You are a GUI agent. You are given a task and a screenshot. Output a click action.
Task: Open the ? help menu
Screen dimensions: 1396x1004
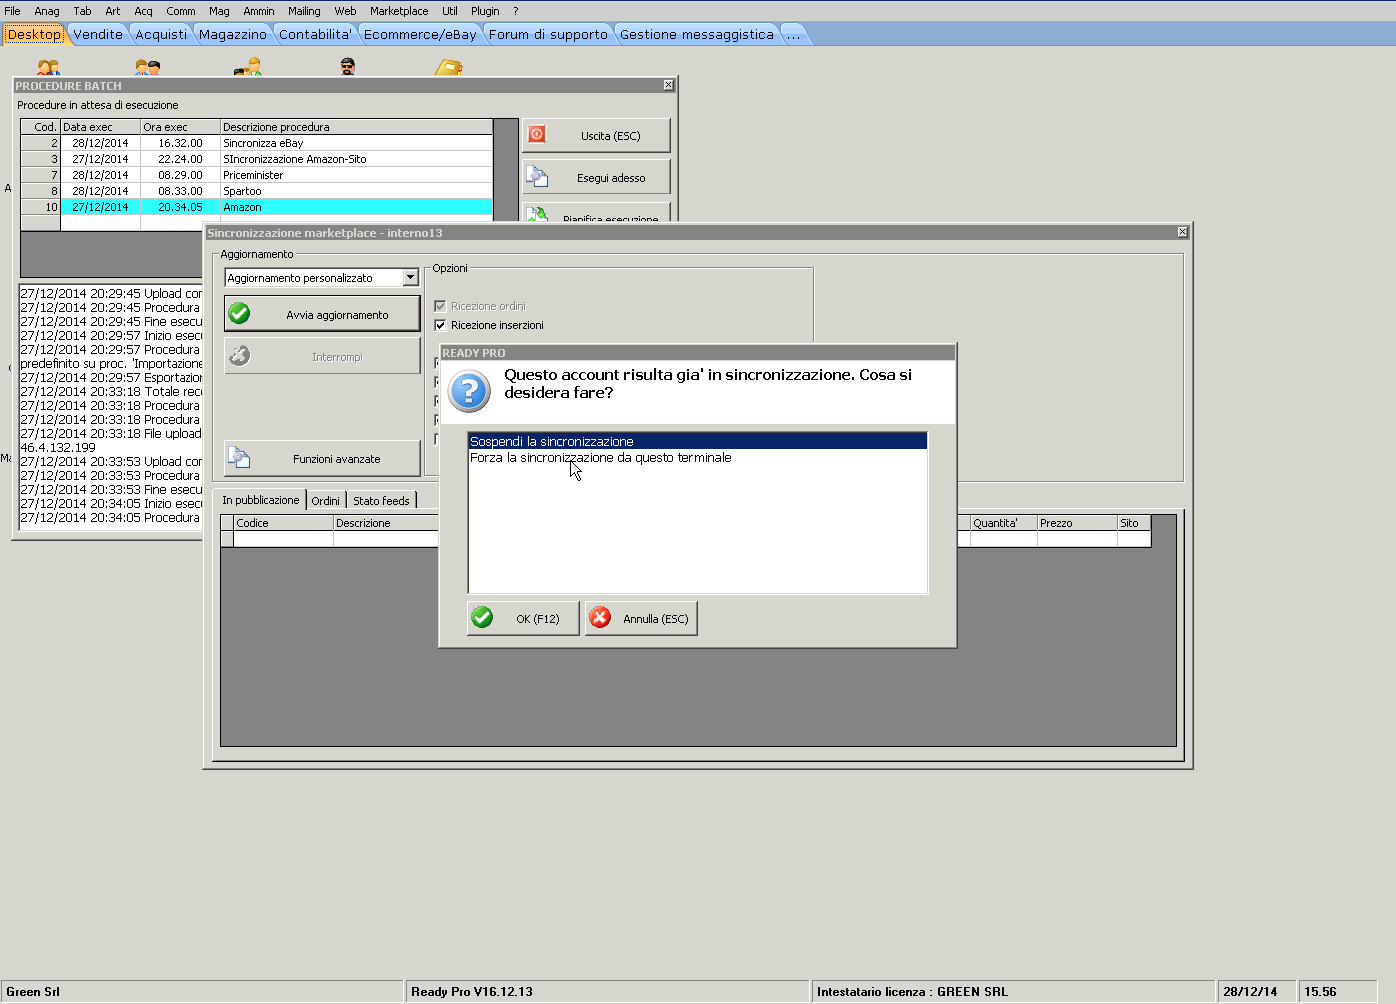tap(516, 11)
